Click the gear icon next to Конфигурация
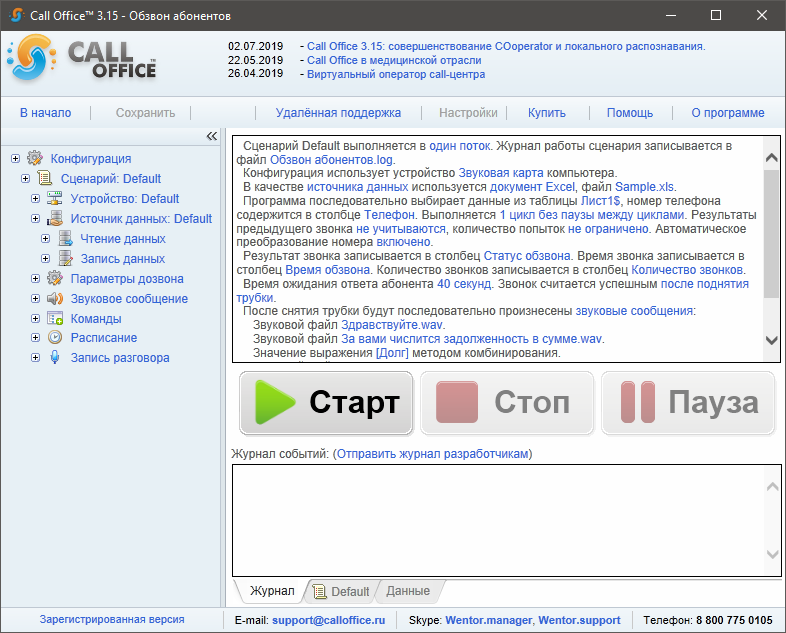This screenshot has width=786, height=633. 35,158
